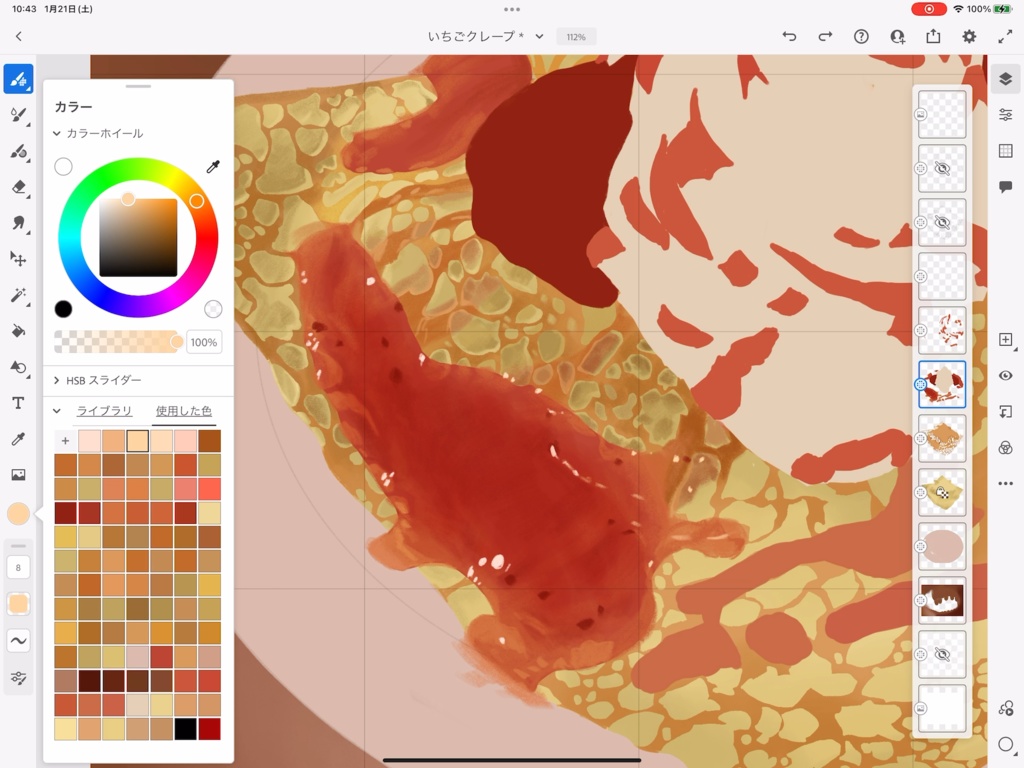The image size is (1024, 768).
Task: Toggle touch shortcut circle
Action: pos(1006,744)
